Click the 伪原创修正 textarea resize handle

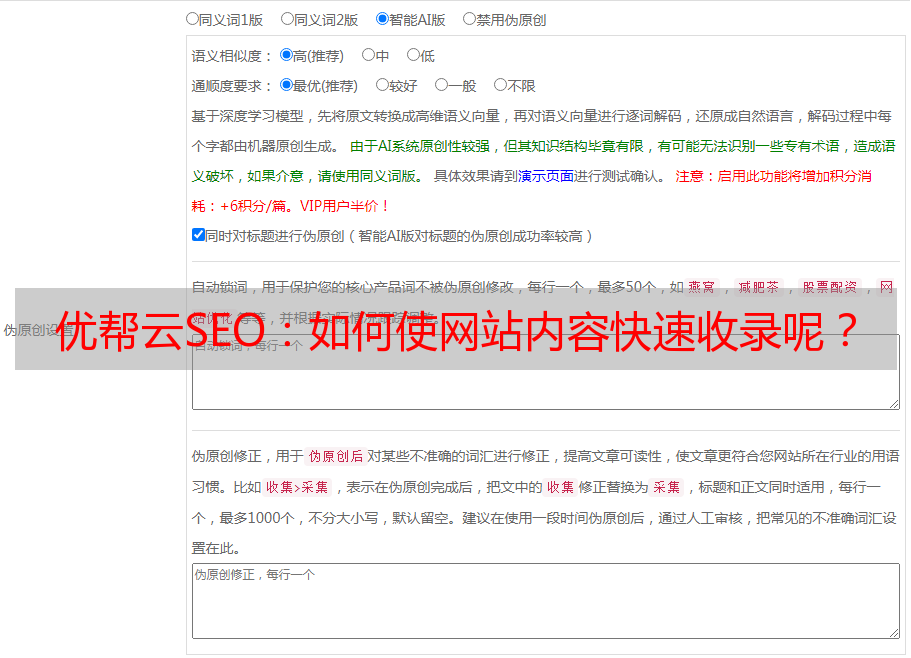(x=894, y=633)
